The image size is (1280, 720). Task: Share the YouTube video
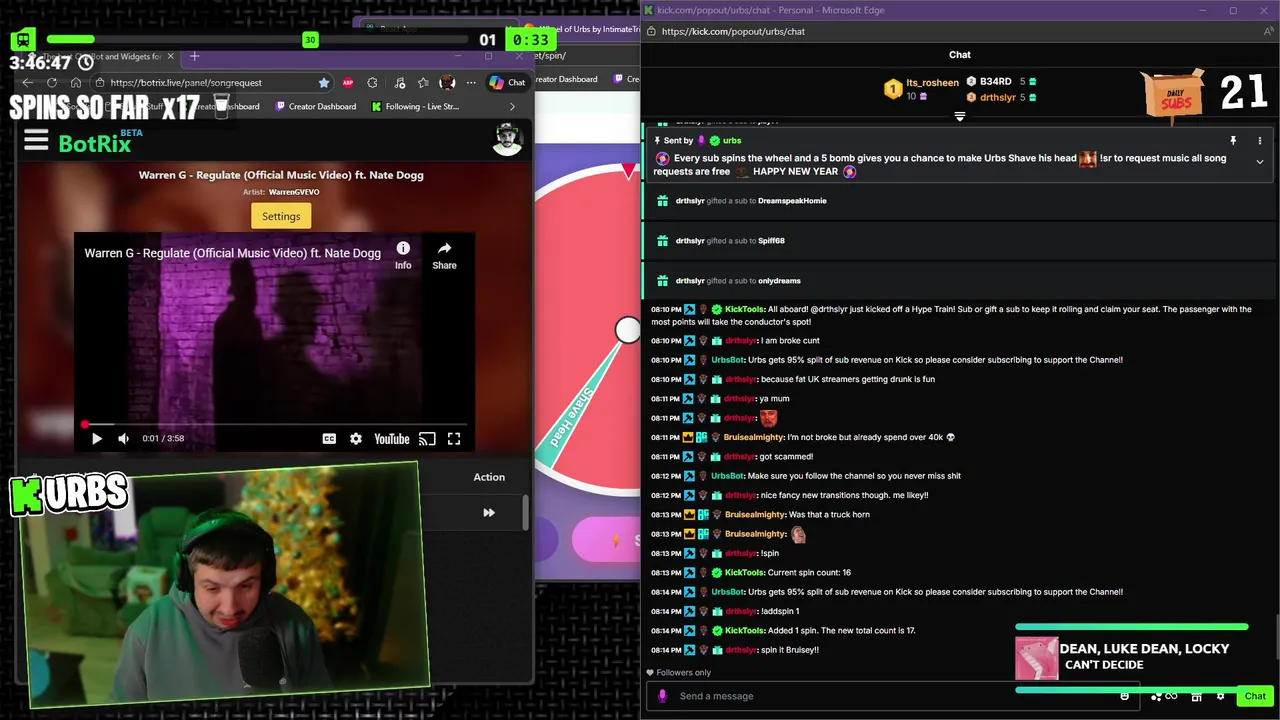(x=444, y=255)
